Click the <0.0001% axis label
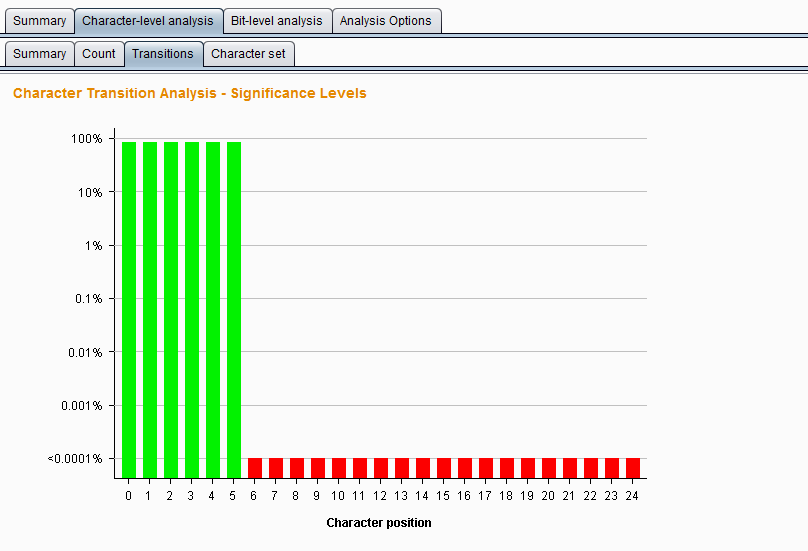This screenshot has width=808, height=551. (x=75, y=459)
